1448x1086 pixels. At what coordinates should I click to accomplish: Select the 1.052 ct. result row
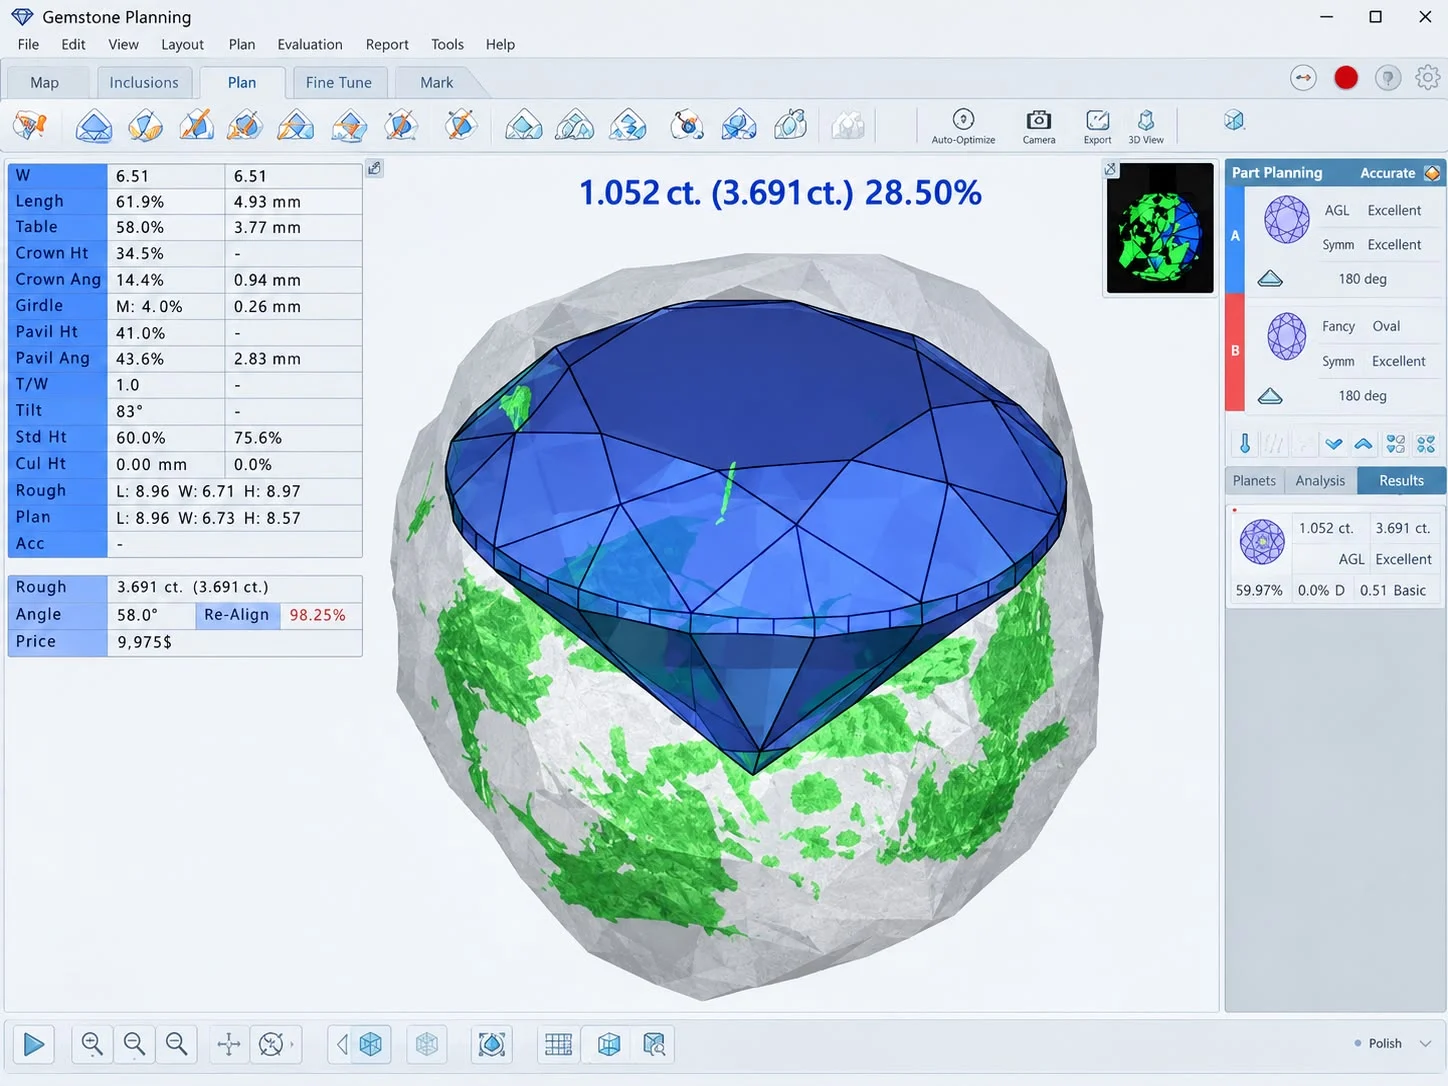1335,558
